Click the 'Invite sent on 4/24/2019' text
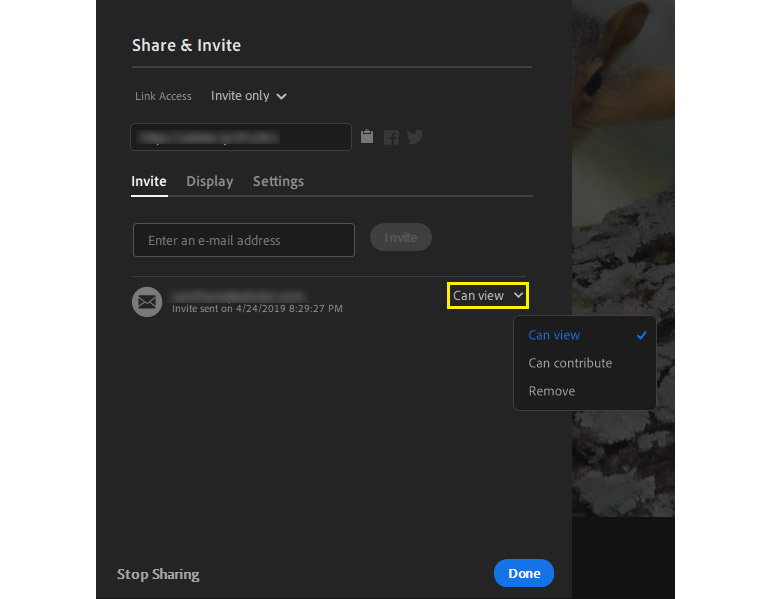The image size is (770, 599). point(257,309)
